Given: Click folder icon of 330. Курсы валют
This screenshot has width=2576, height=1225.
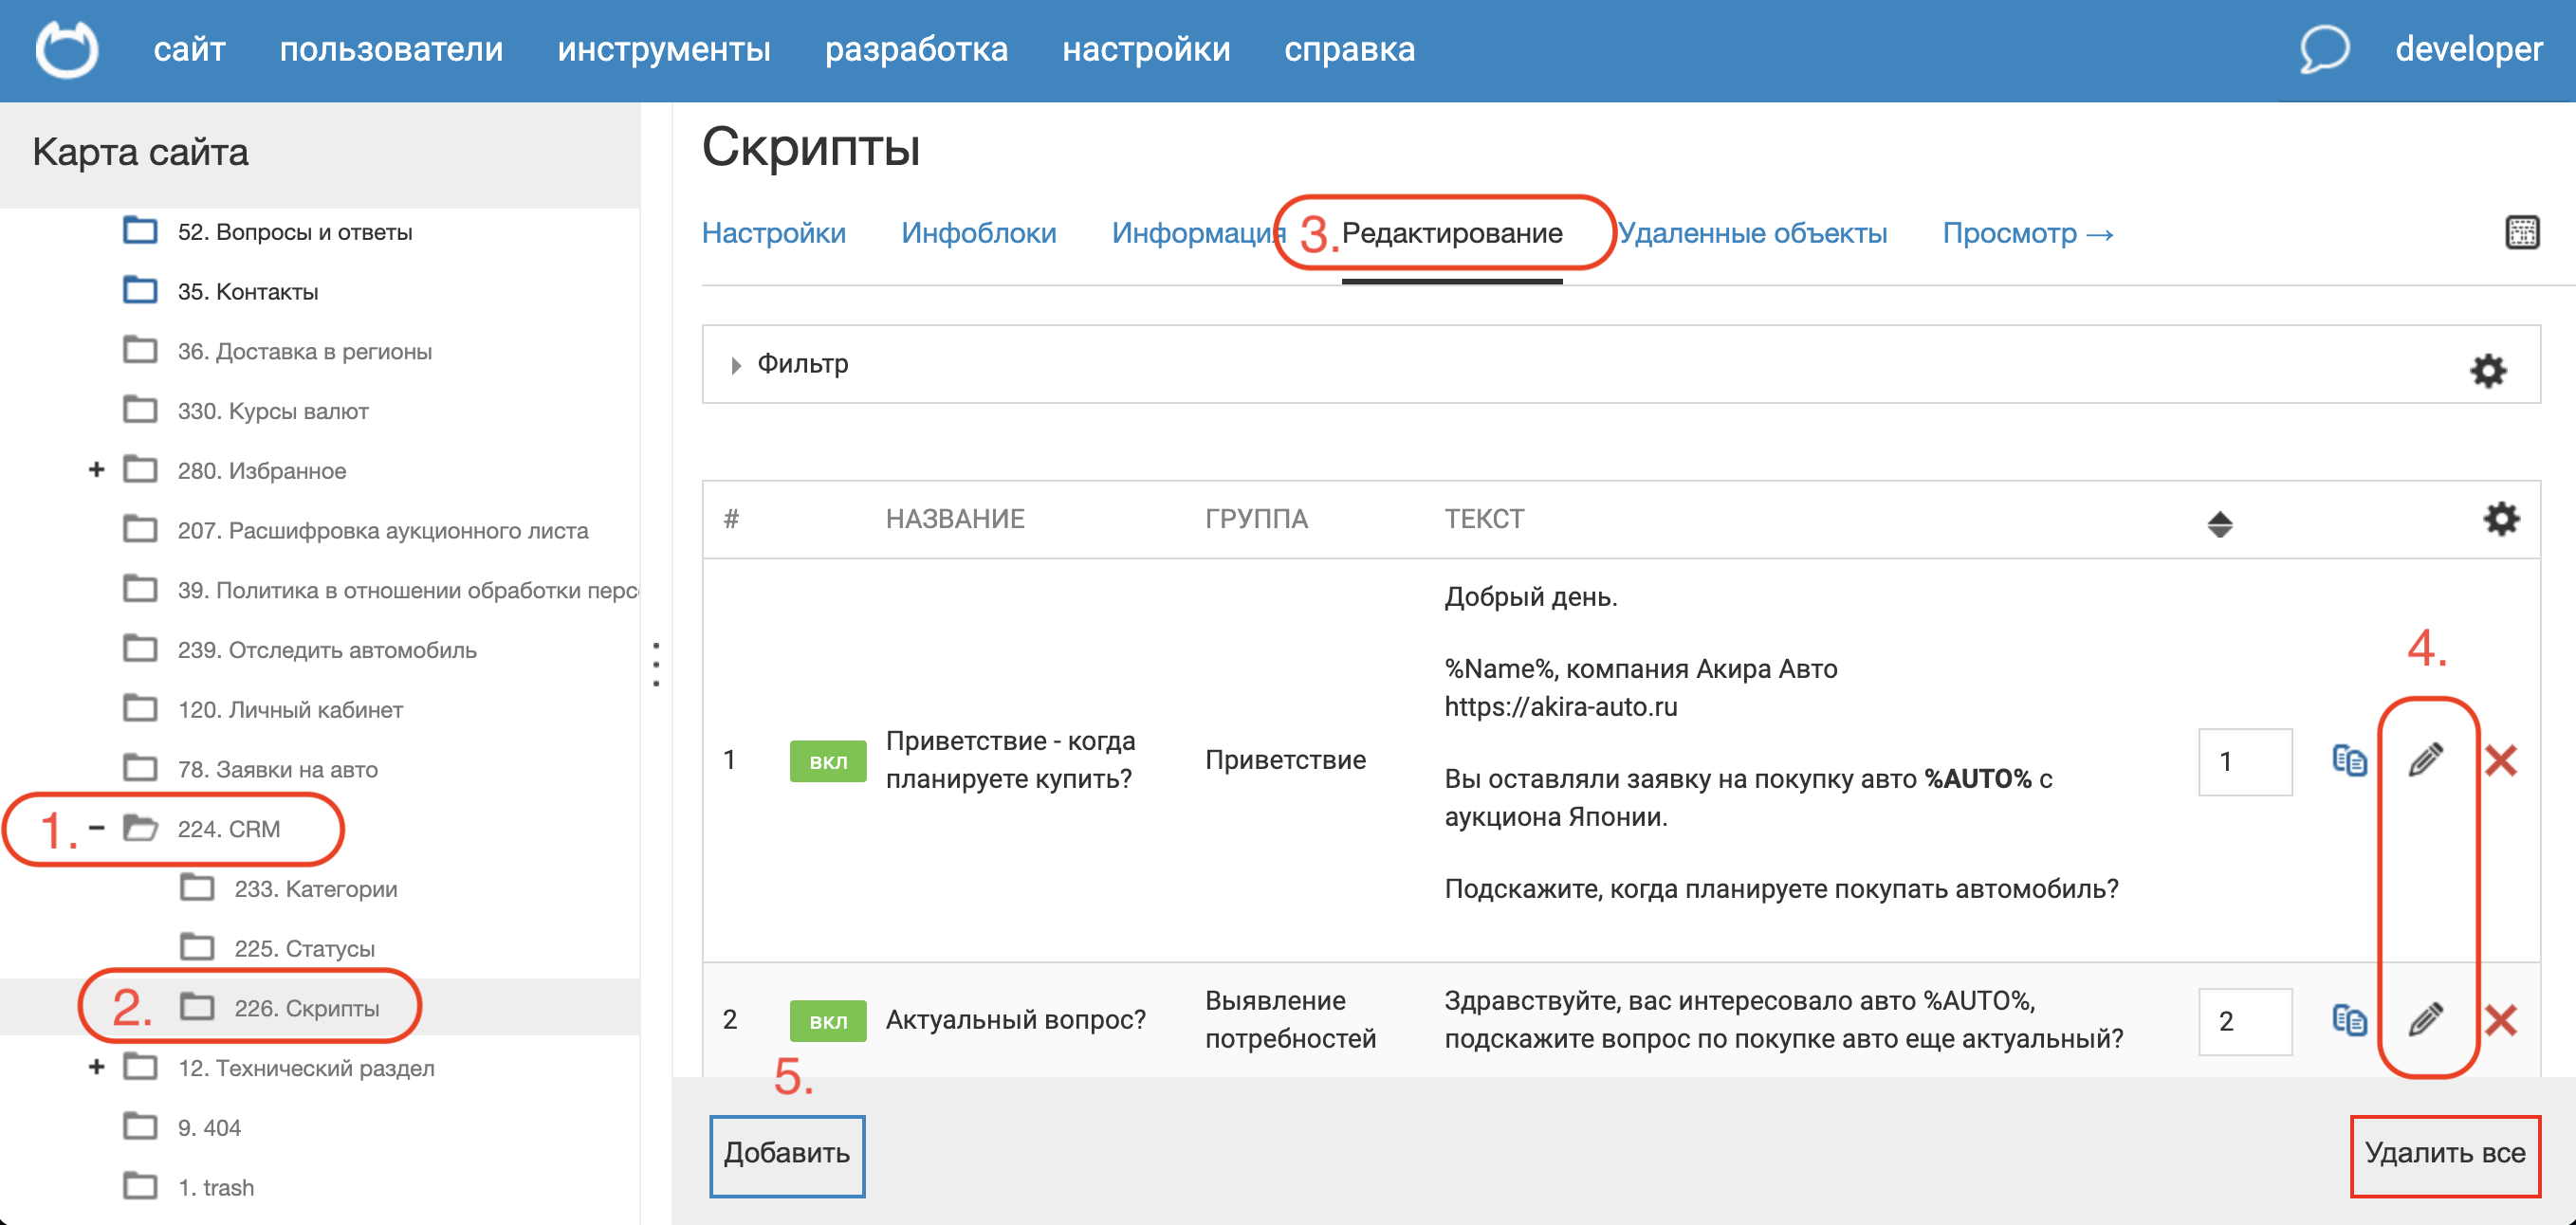Looking at the screenshot, I should click(140, 410).
